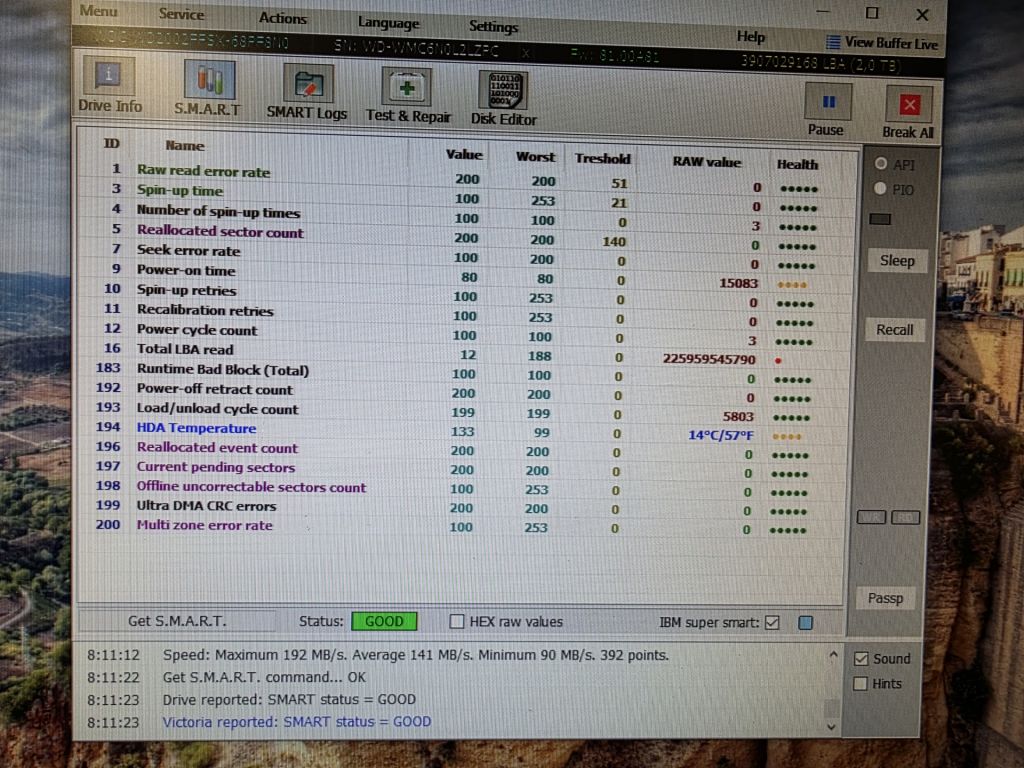Open the Drive Info panel
This screenshot has height=768, width=1024.
tap(109, 85)
